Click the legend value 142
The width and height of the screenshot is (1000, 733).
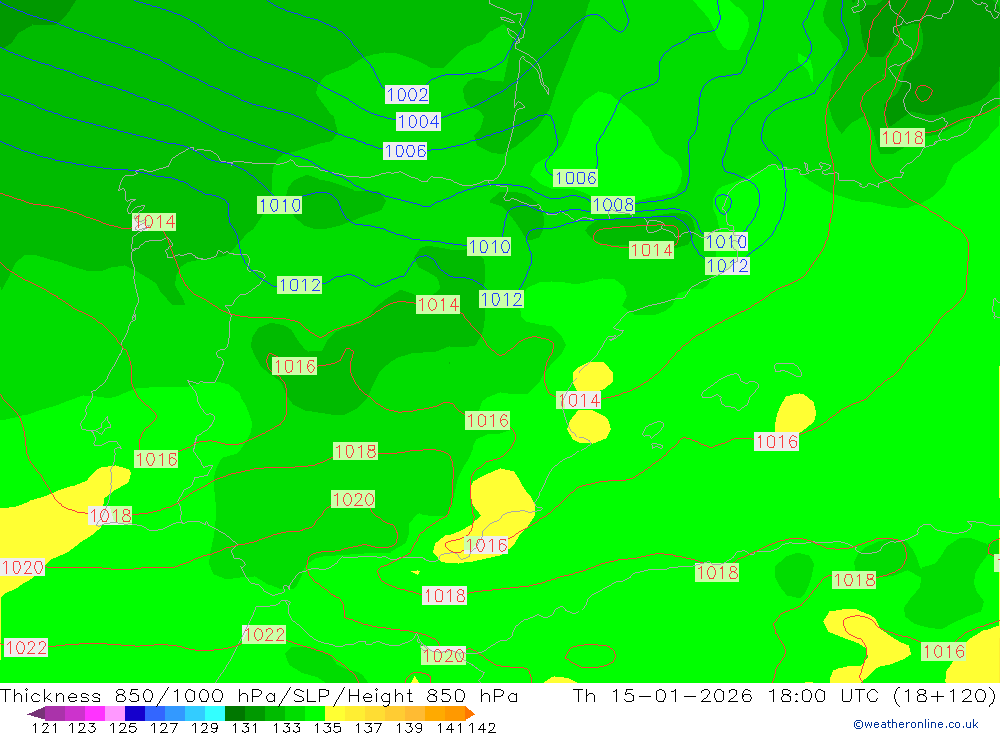click(482, 728)
